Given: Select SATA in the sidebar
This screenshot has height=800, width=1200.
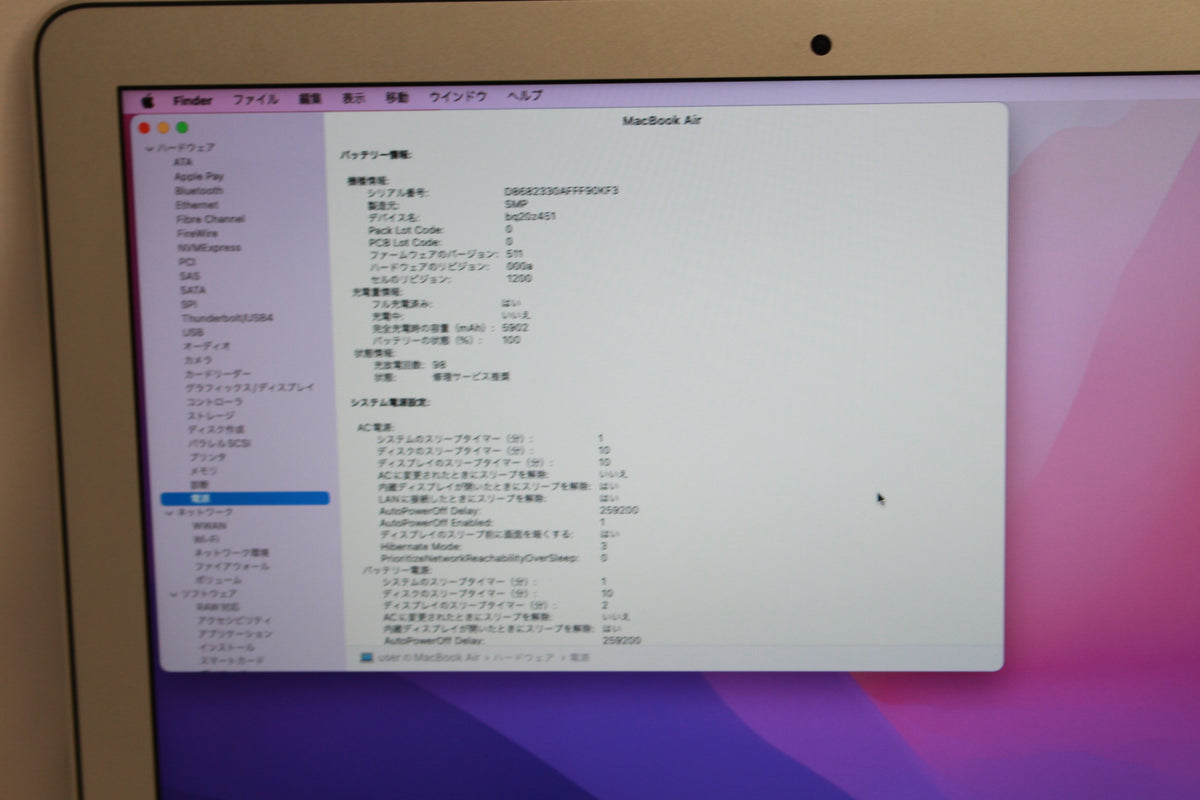Looking at the screenshot, I should [x=193, y=290].
